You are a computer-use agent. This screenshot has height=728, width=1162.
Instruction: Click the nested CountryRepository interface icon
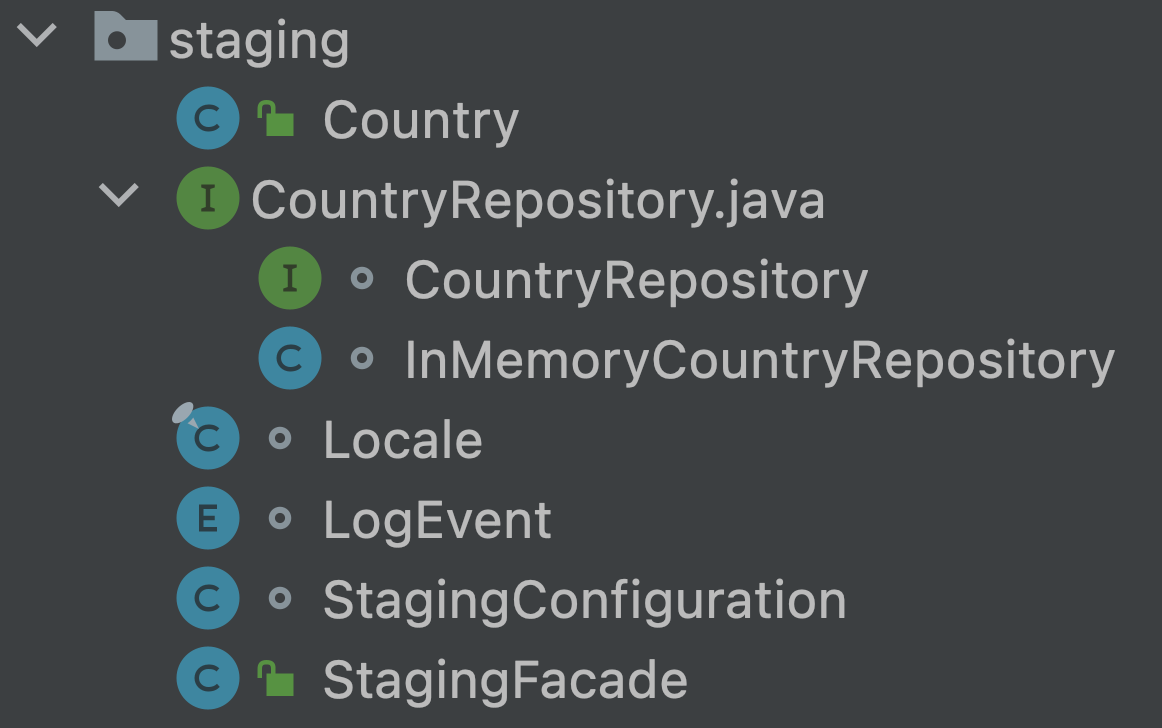pyautogui.click(x=290, y=278)
